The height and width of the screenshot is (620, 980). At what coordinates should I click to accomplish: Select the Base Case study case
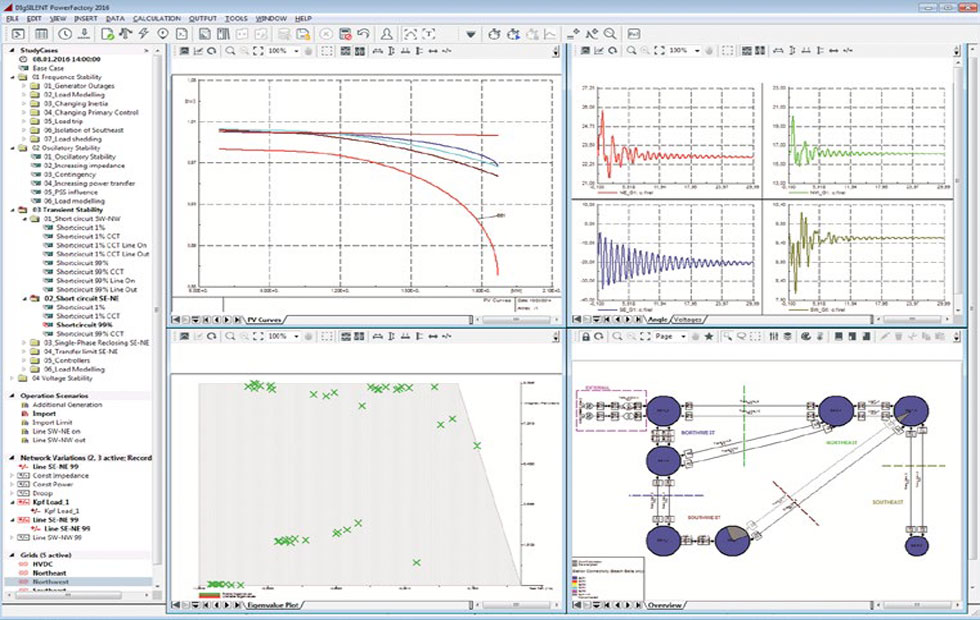coord(48,68)
